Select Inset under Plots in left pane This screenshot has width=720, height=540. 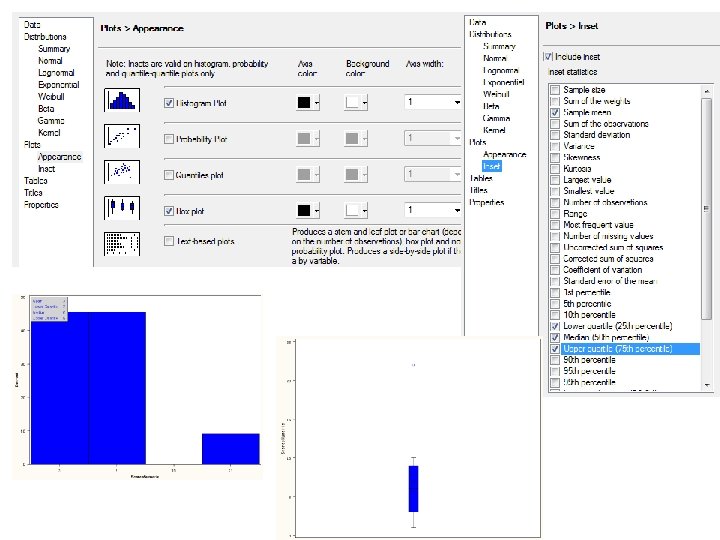click(46, 169)
